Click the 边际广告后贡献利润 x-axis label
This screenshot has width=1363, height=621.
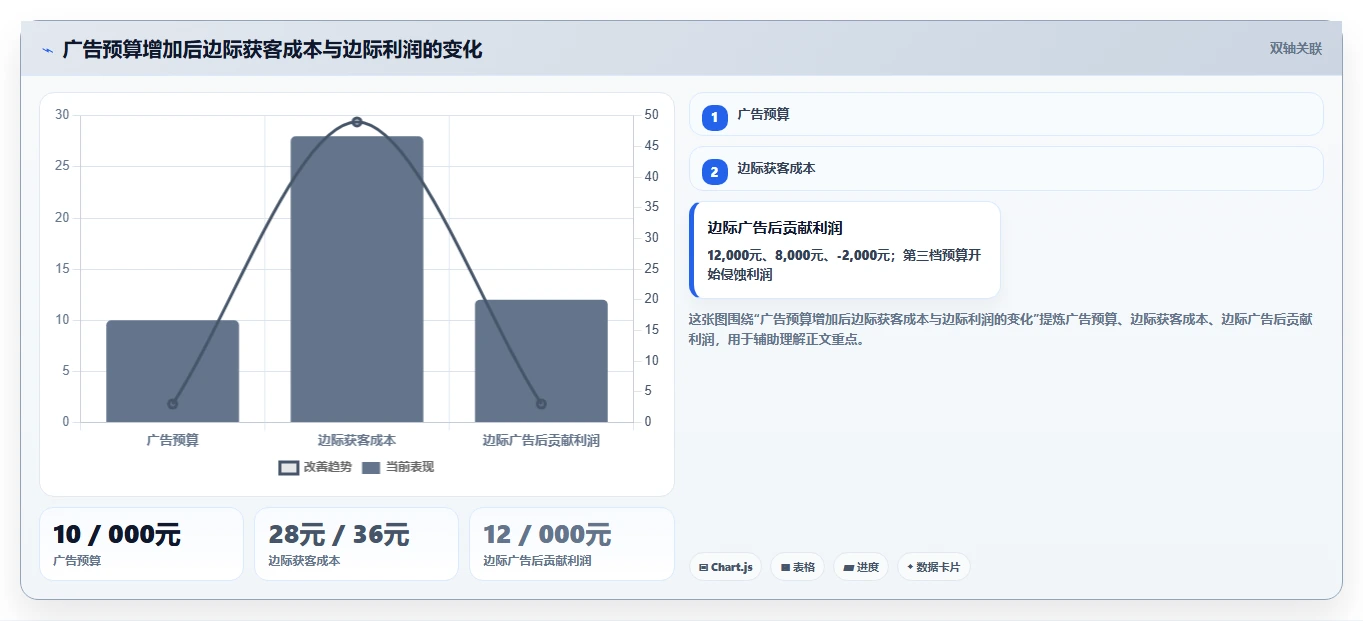541,440
